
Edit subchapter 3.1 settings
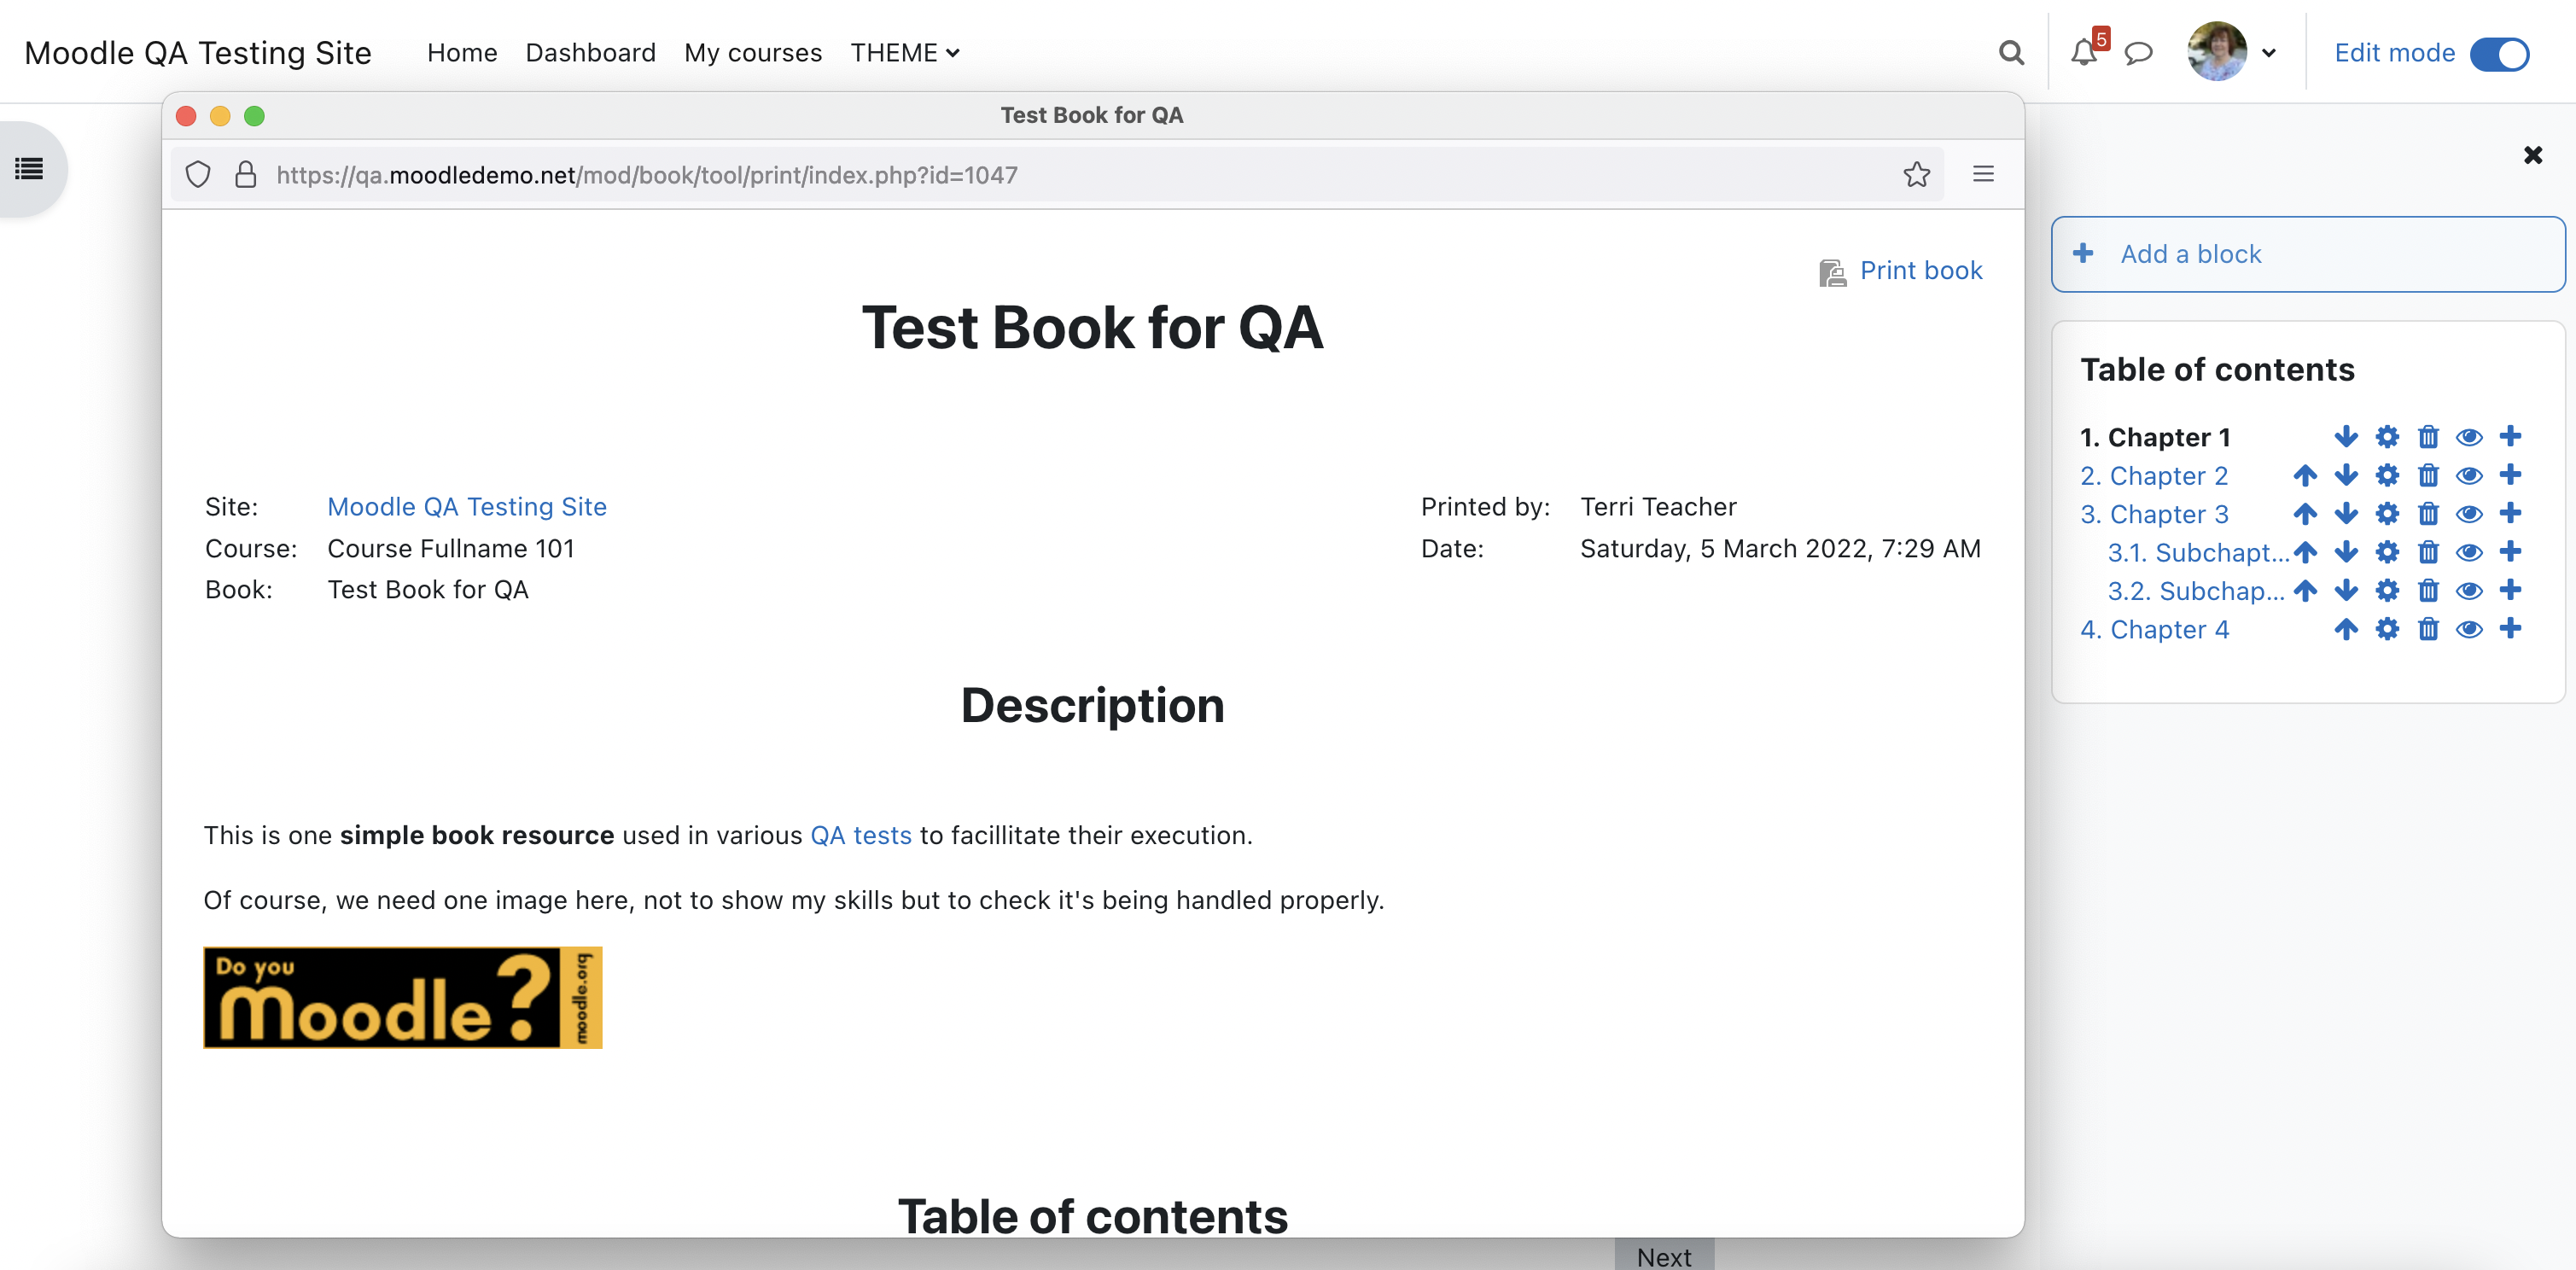[2387, 552]
